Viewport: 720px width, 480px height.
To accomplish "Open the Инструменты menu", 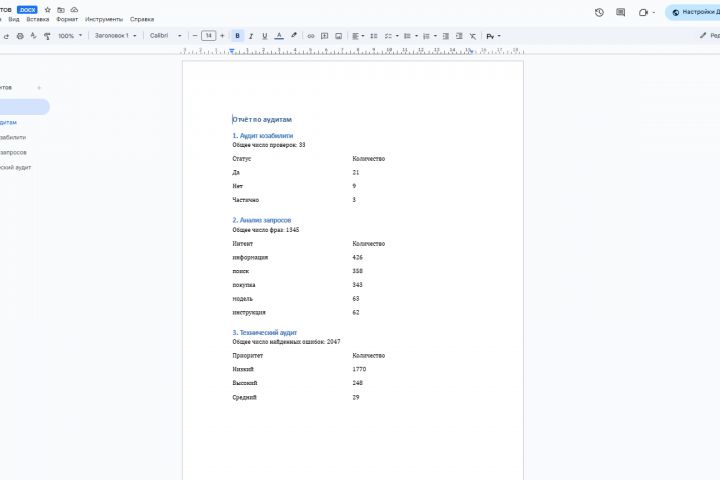I will coord(104,19).
